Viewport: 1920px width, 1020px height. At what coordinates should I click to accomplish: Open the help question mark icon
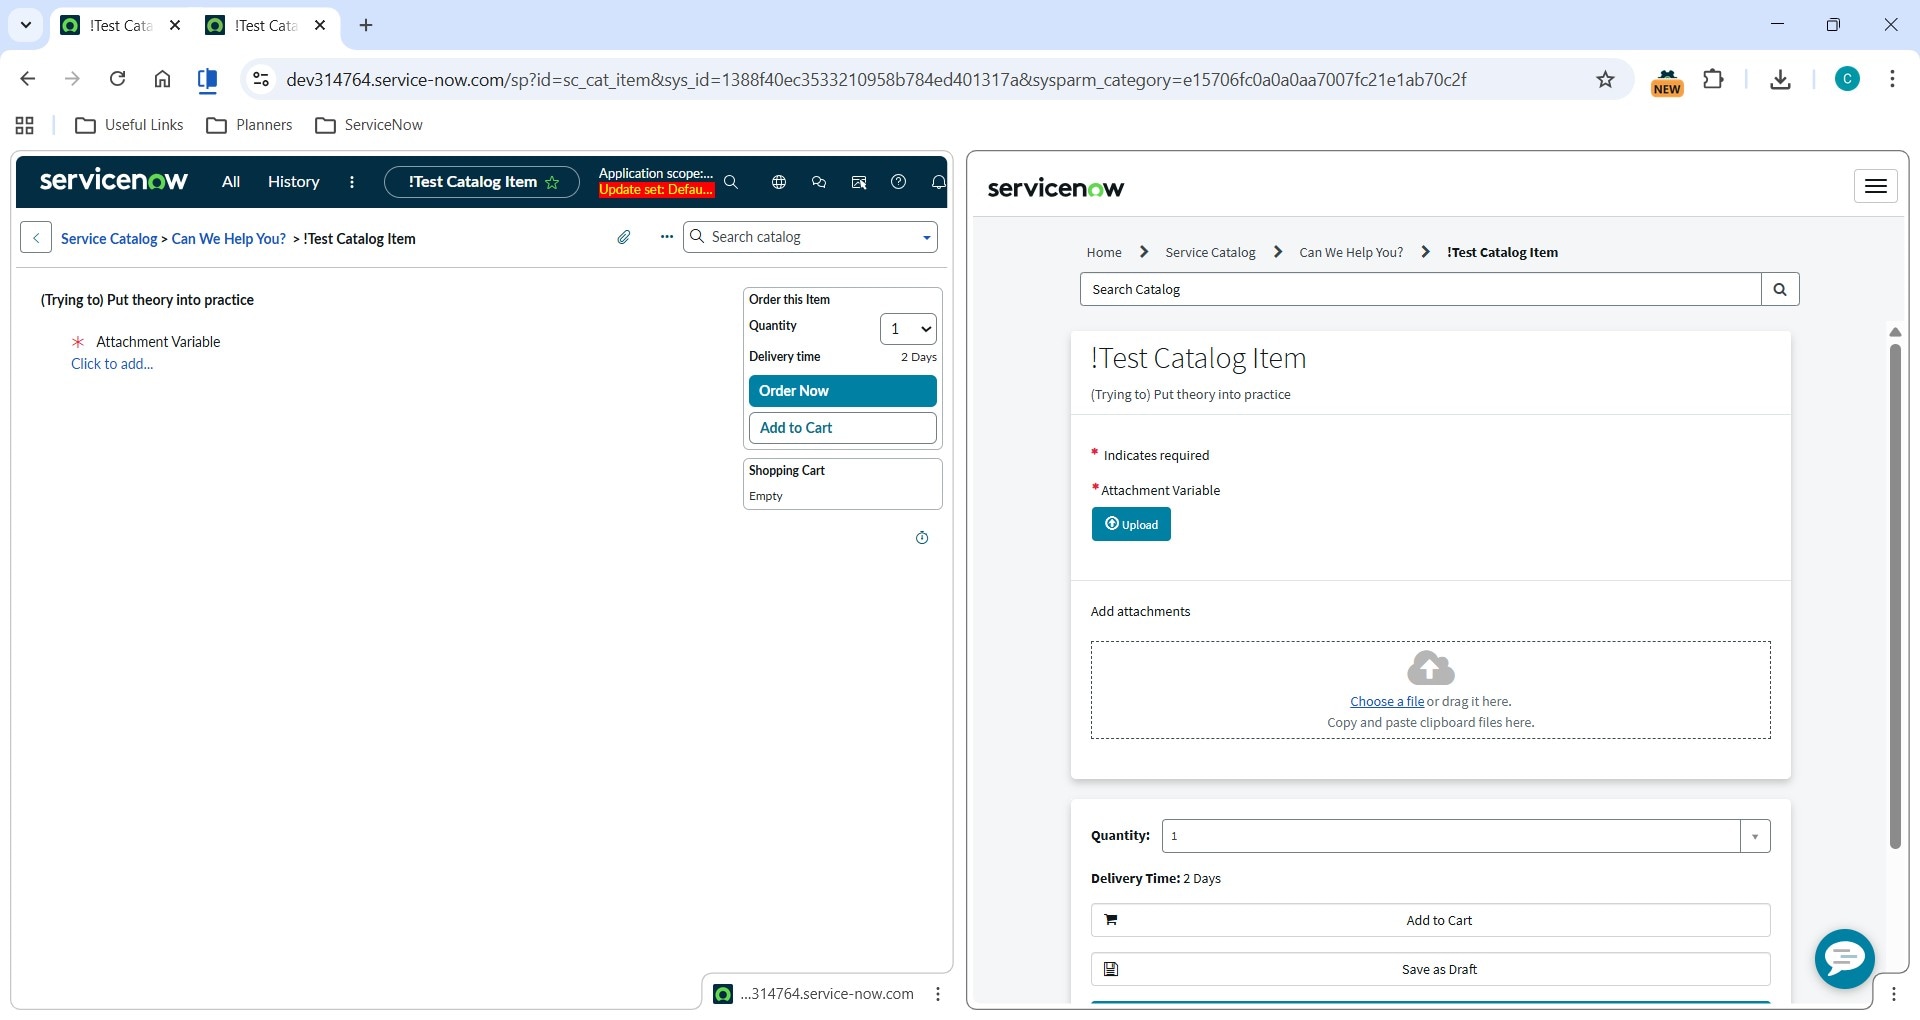[x=899, y=182]
